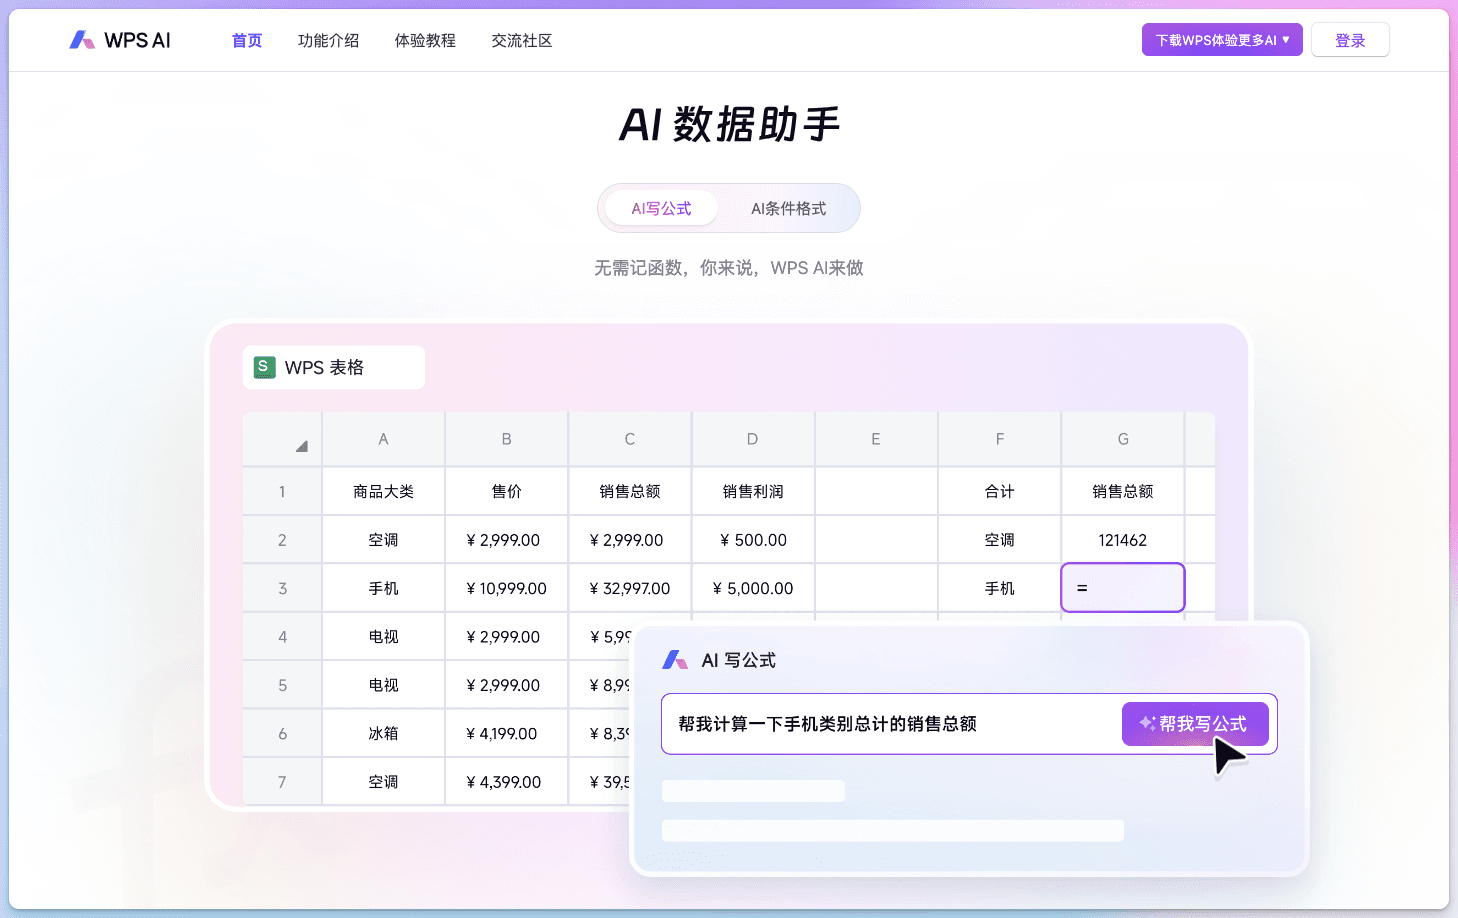
Task: Select row 3 header
Action: [x=282, y=588]
